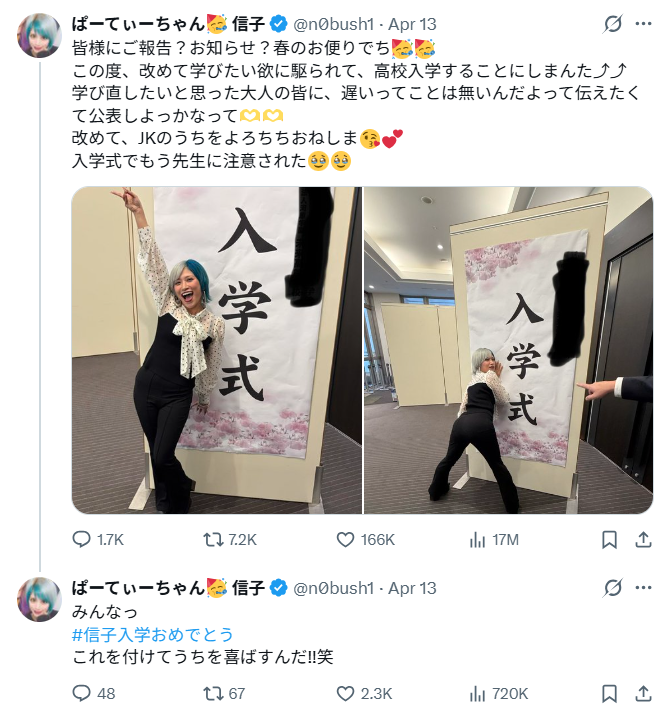Like the first tweet with 166K hearts
669x715 pixels.
tap(345, 540)
